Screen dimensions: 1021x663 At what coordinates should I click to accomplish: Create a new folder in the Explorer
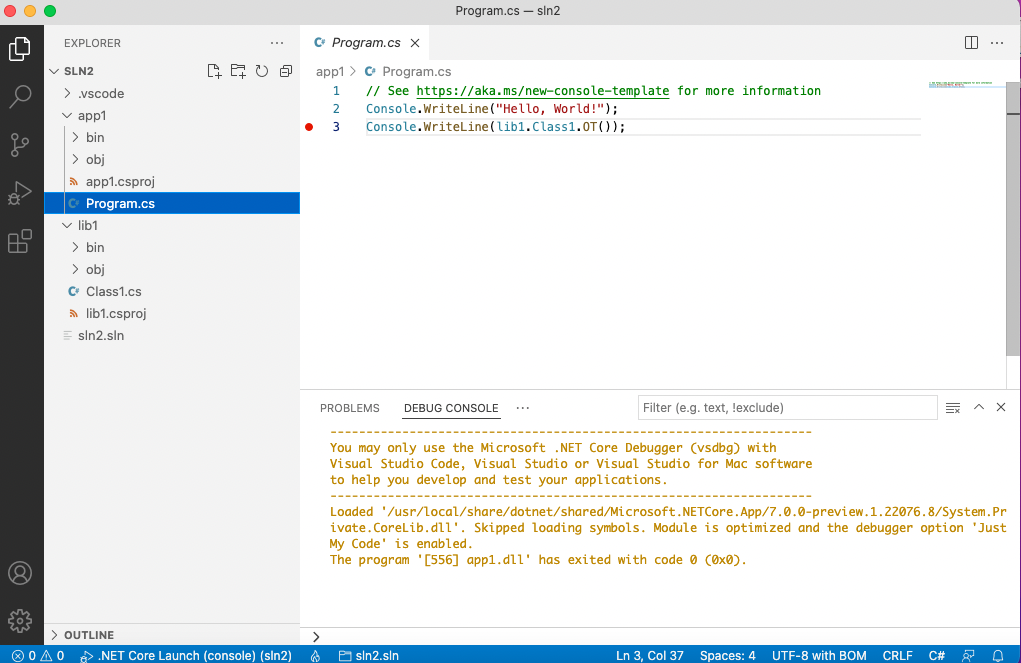point(237,70)
